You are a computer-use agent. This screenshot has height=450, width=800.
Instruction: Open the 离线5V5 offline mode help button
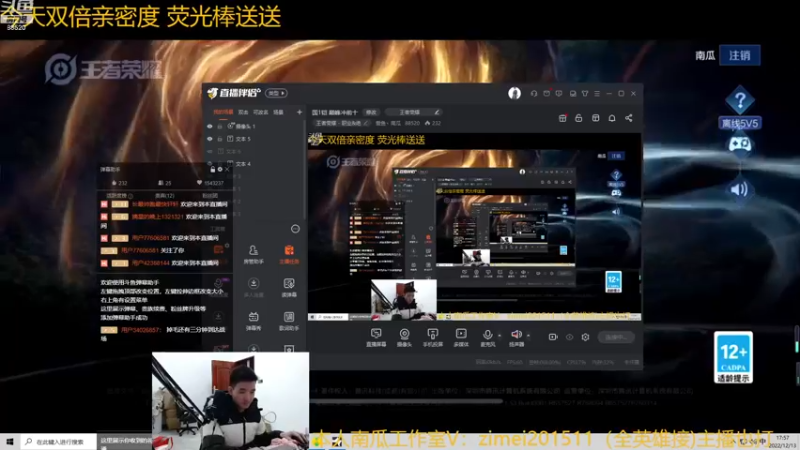(740, 108)
